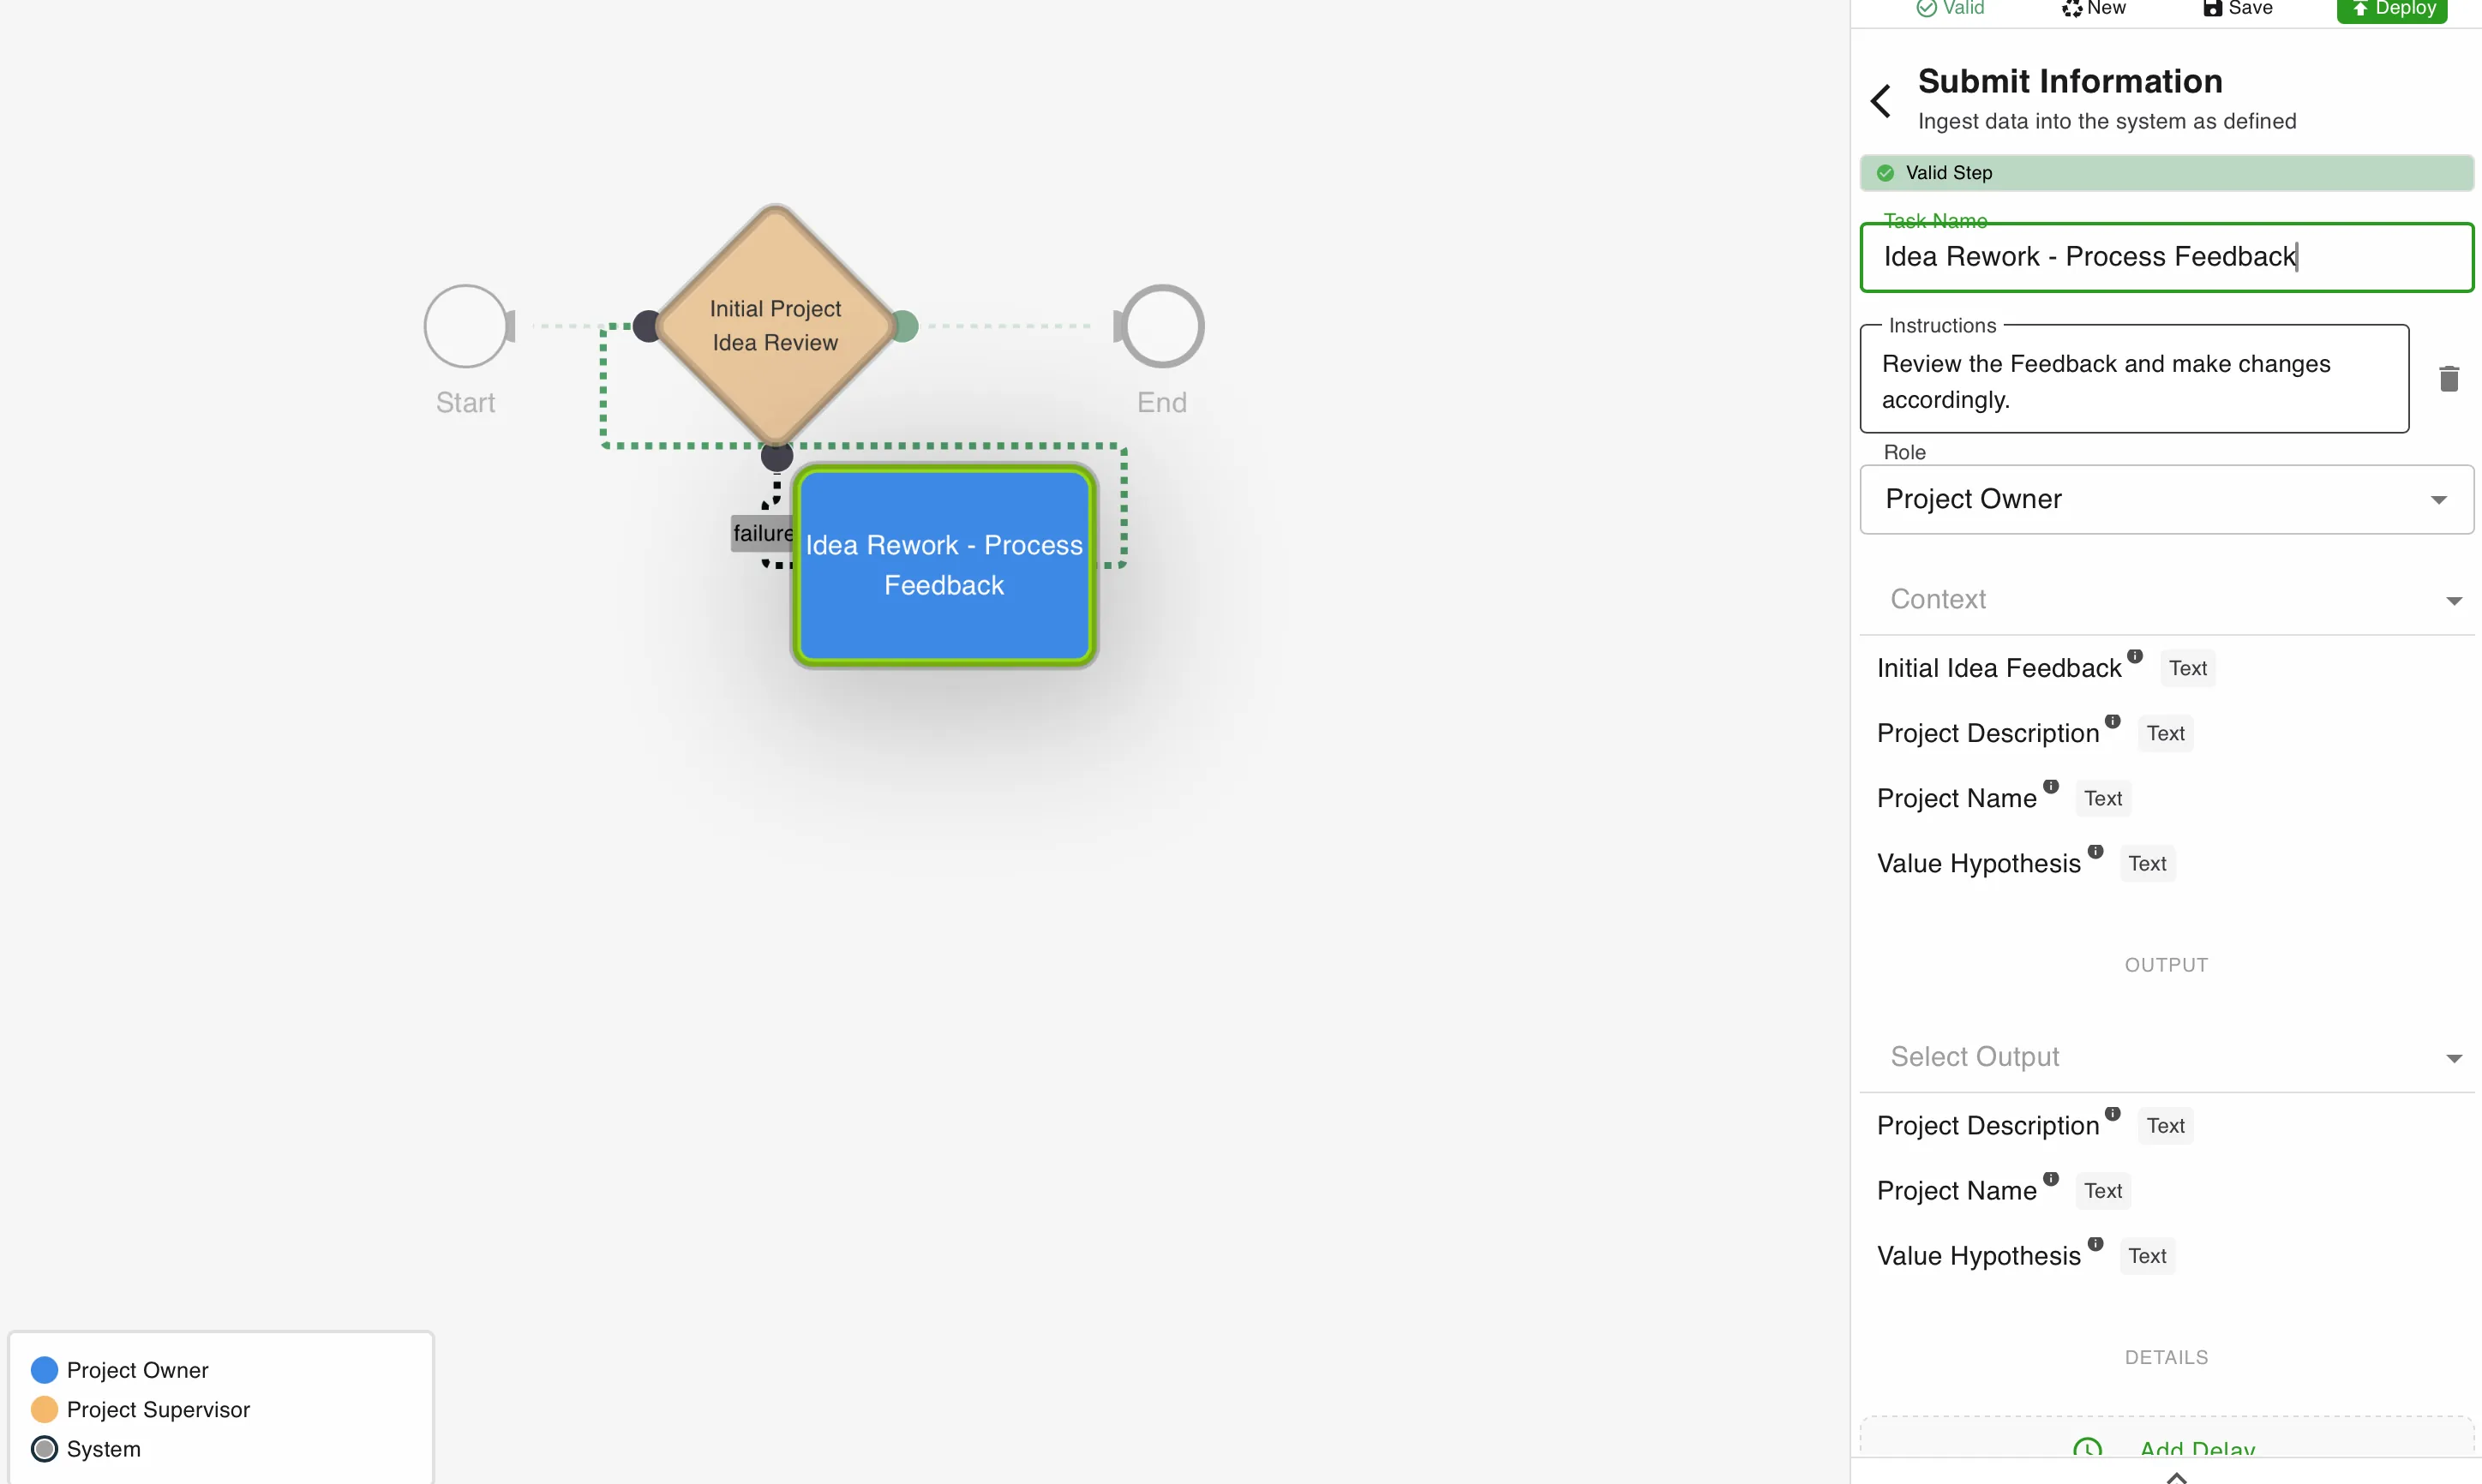Select the Initial Project Idea Review diamond node

coord(775,326)
